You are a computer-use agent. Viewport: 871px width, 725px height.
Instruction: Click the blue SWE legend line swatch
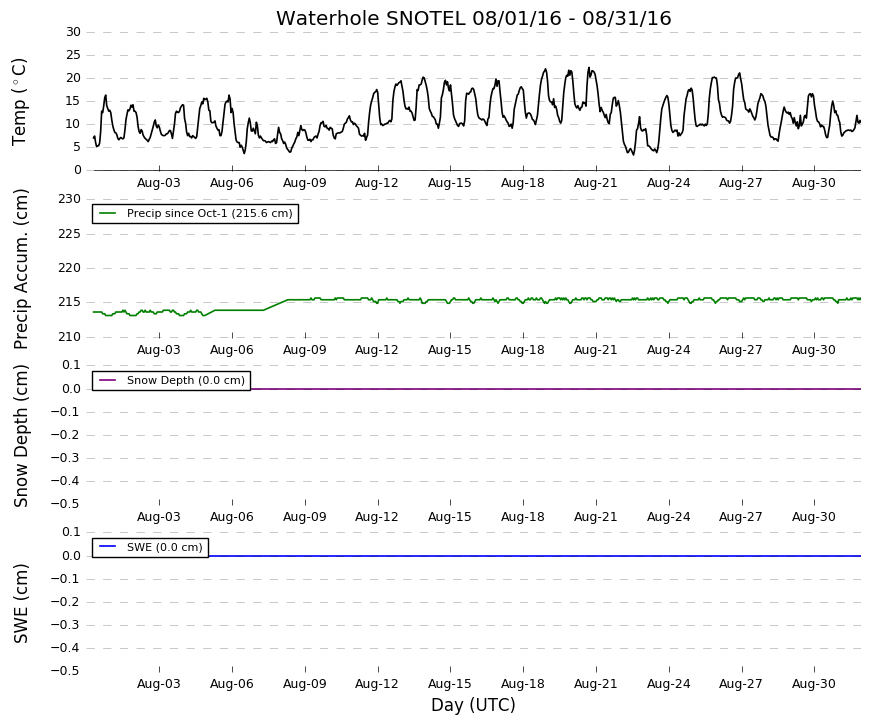(107, 547)
